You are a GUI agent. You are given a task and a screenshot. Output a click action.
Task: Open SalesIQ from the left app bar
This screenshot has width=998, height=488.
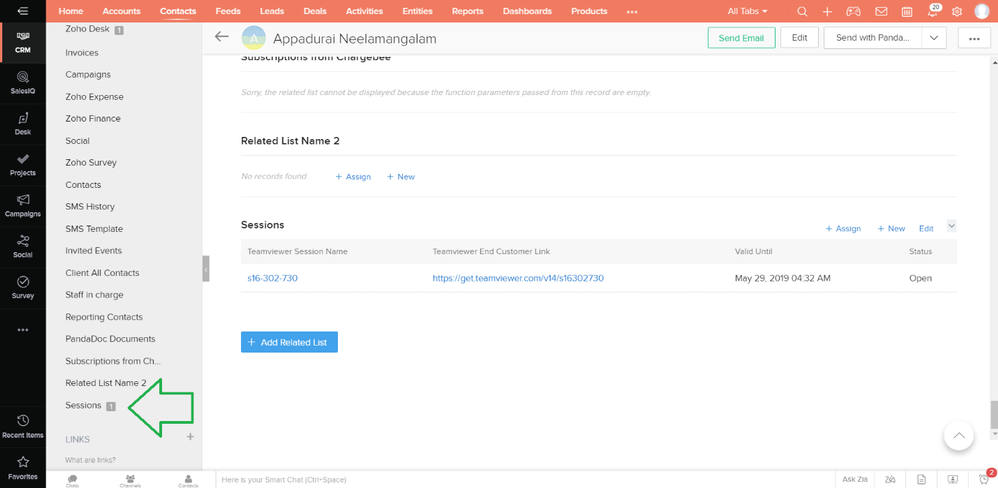[22, 82]
